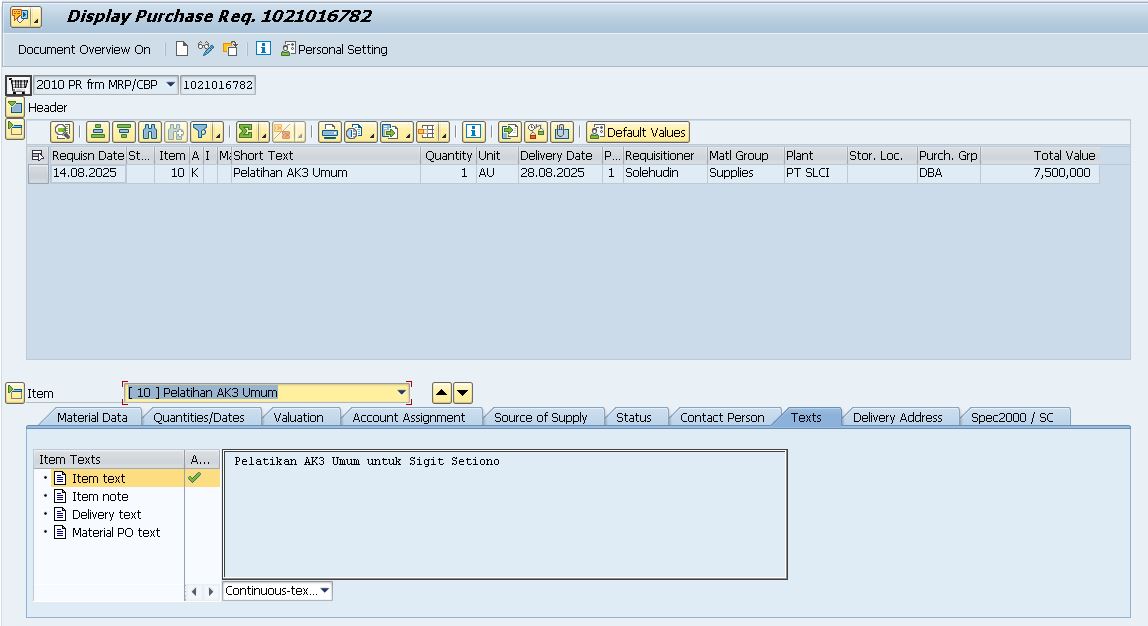Click inside the item text editor area
Screen dimensions: 1148x626
pyautogui.click(x=505, y=515)
